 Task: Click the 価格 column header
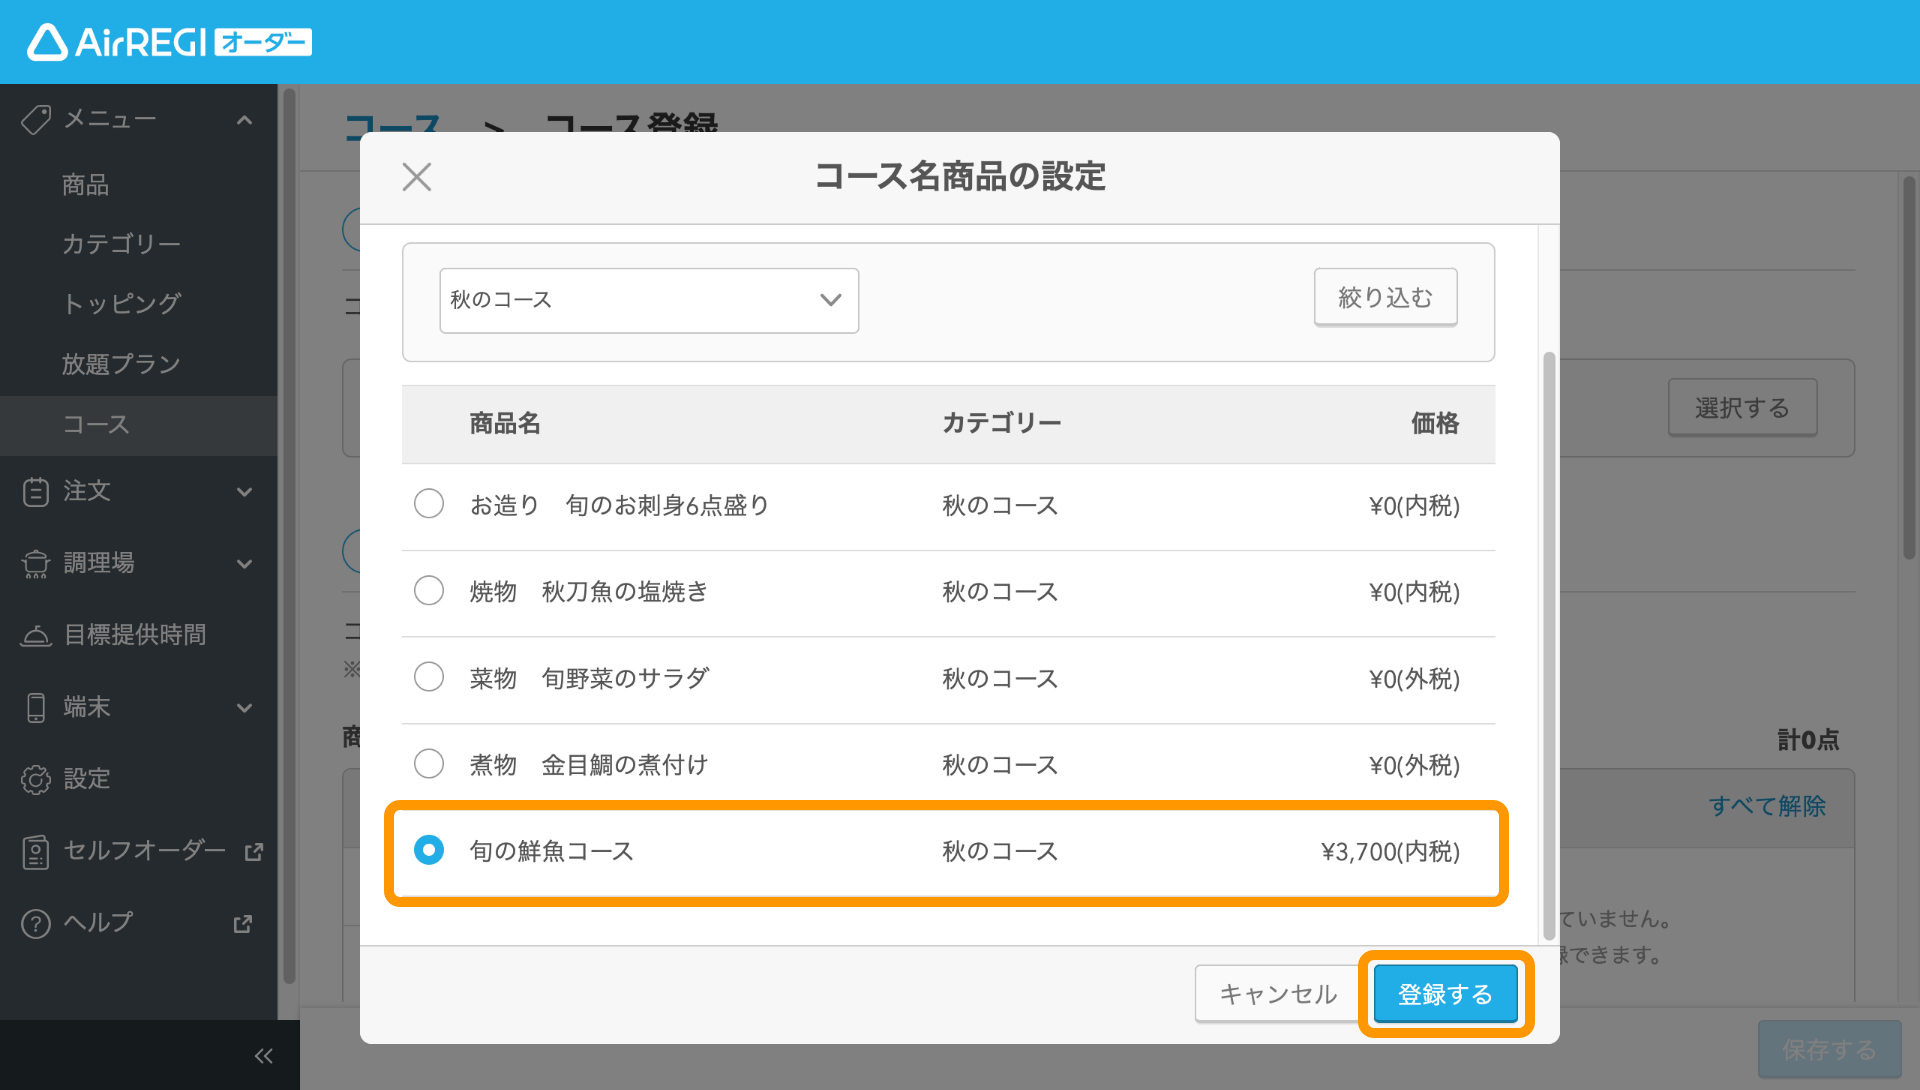(1435, 424)
